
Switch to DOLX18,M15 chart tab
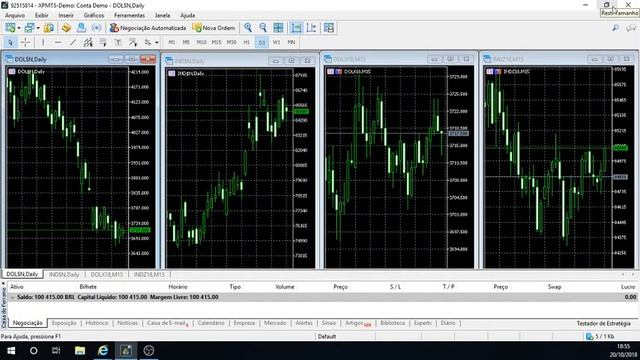(107, 274)
